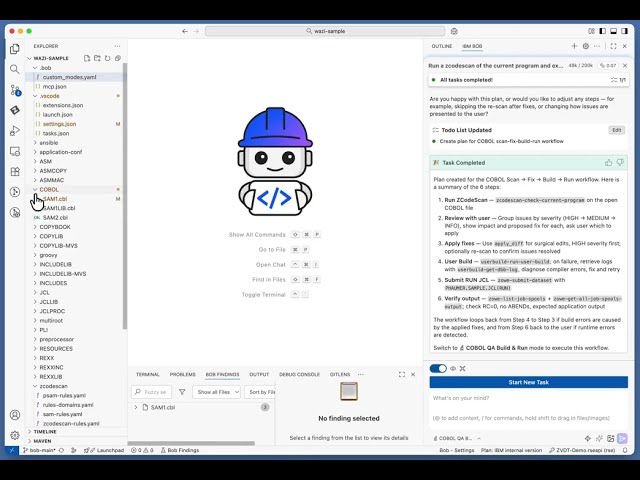Image resolution: width=640 pixels, height=480 pixels.
Task: Maximize the bottom panel
Action: [x=402, y=374]
